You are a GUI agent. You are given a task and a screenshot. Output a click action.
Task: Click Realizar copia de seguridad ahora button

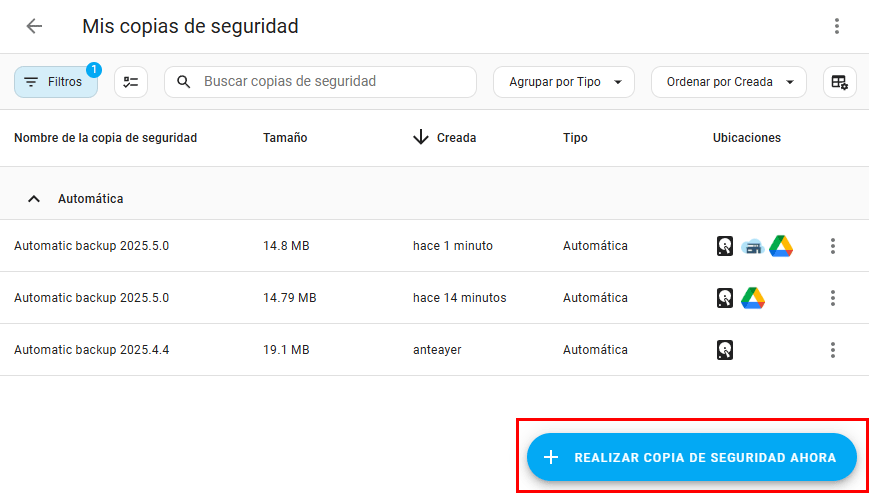tap(691, 458)
